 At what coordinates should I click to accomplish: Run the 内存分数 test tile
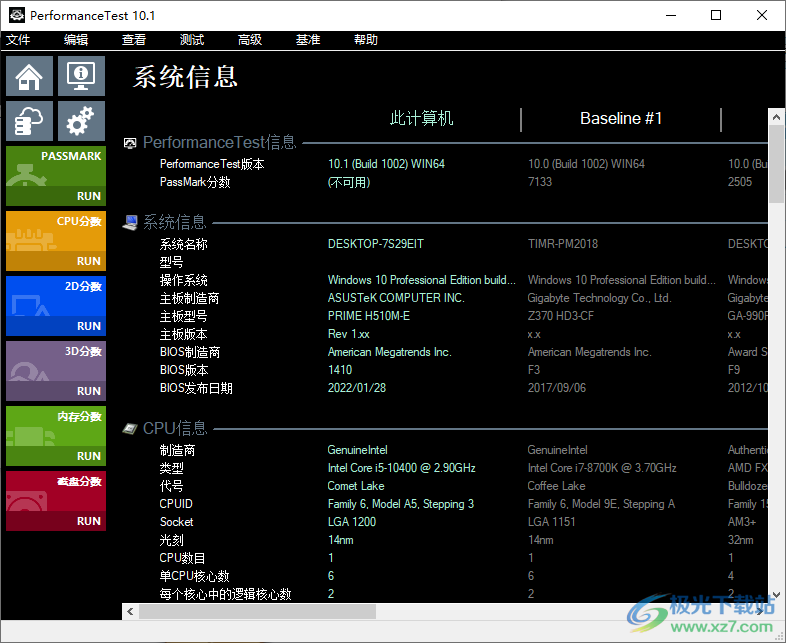pos(56,436)
